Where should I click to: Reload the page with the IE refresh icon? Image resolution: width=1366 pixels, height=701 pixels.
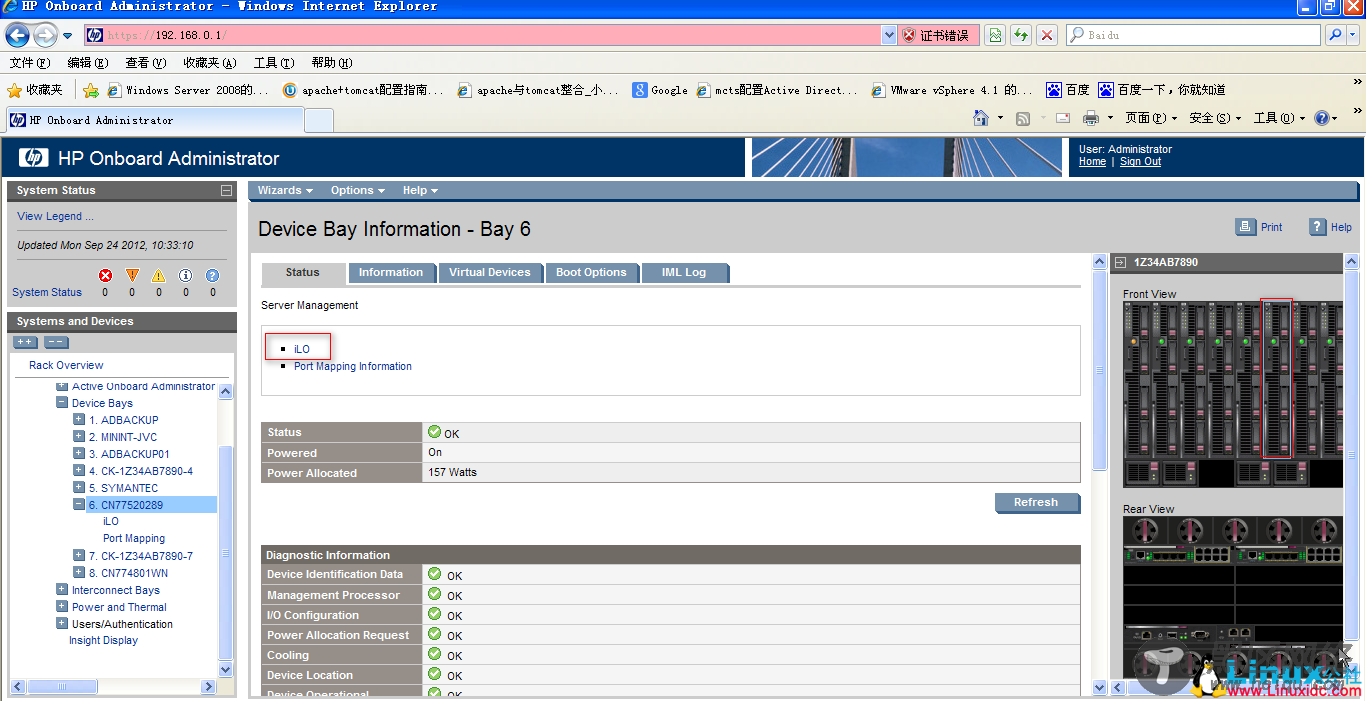point(1021,35)
